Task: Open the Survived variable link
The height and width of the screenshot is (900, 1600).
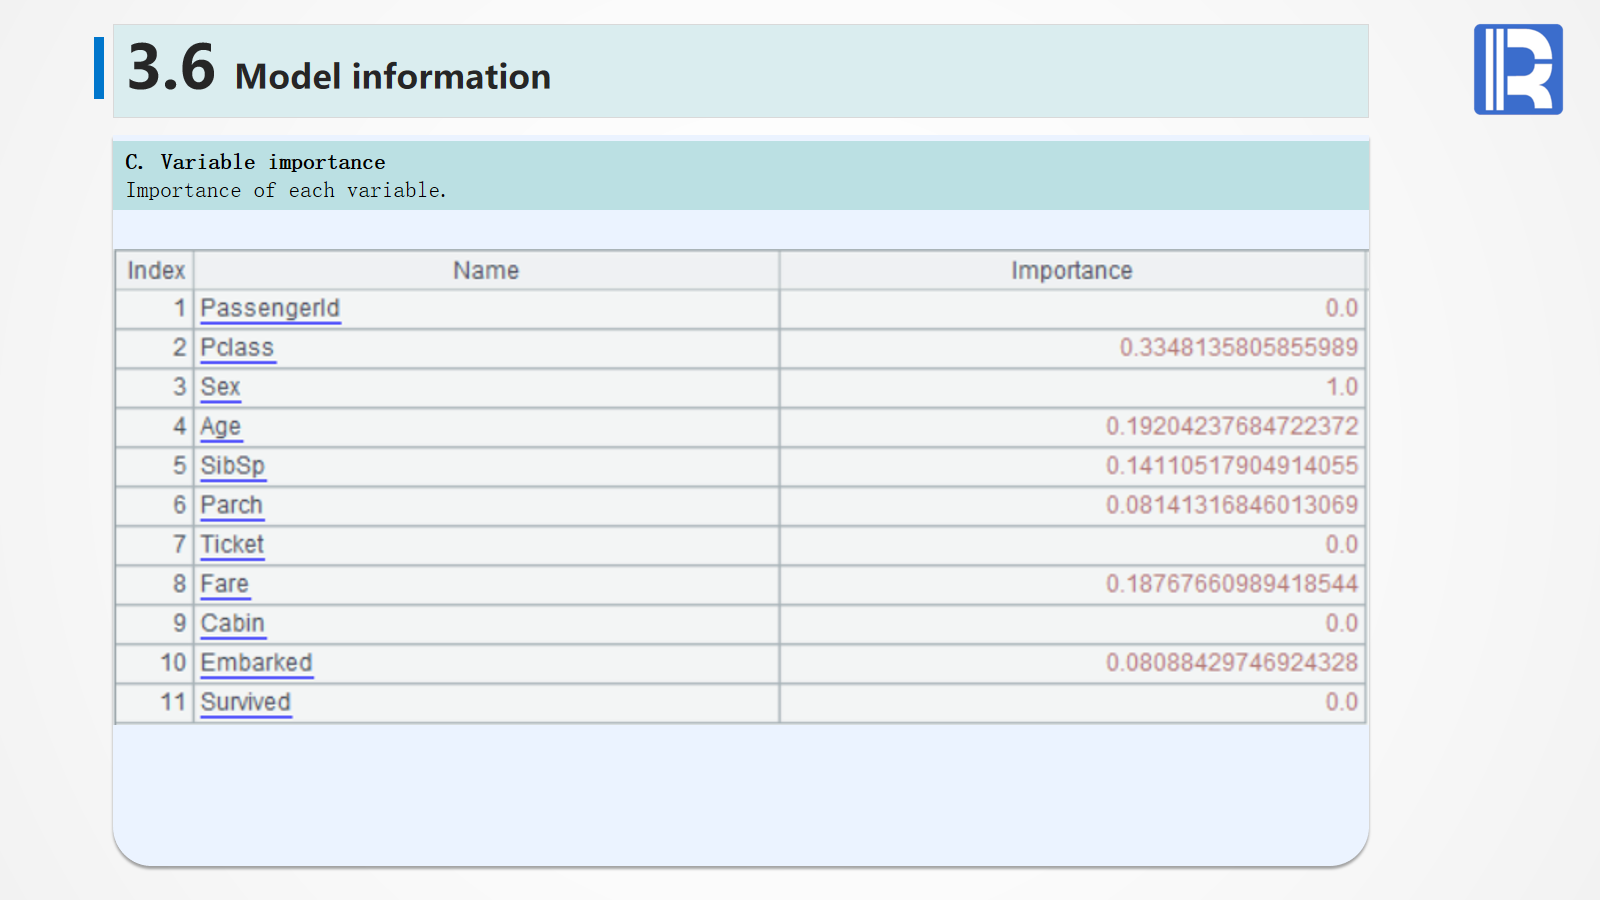Action: [x=245, y=702]
